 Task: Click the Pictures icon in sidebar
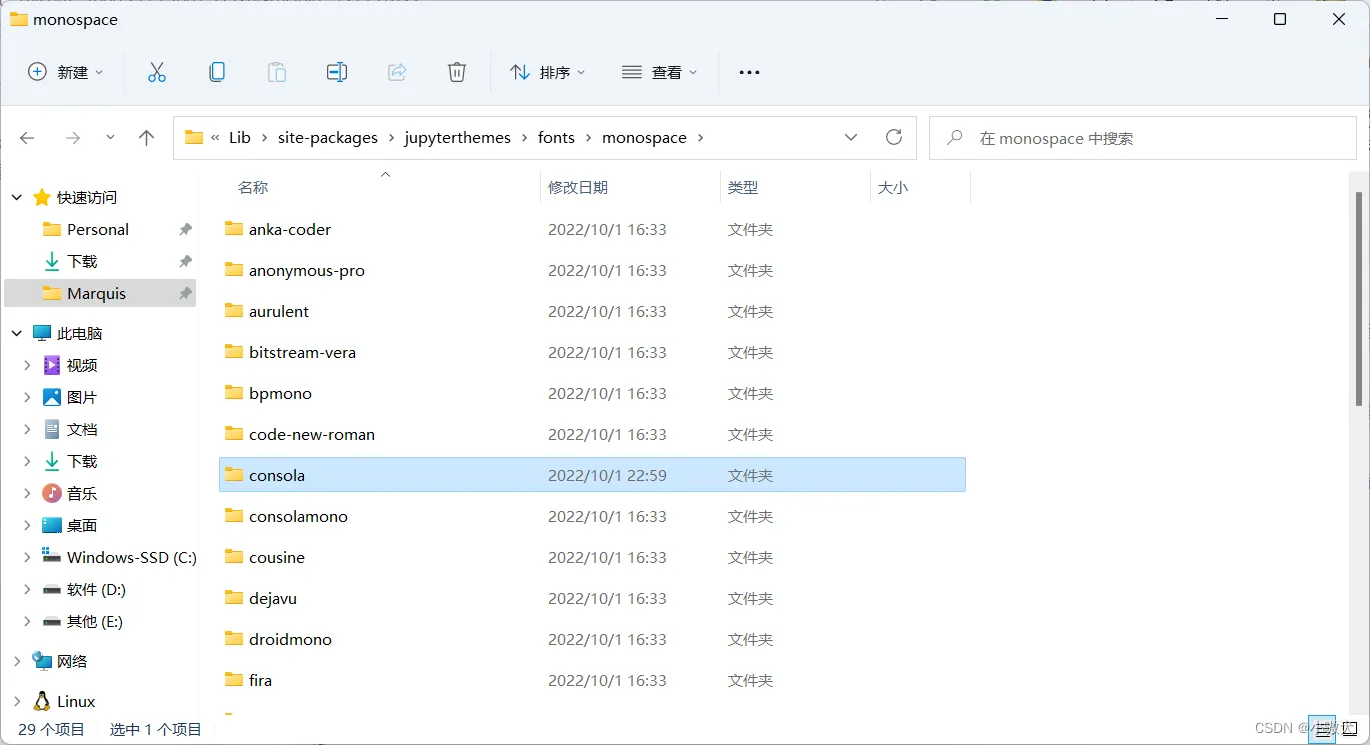[x=52, y=397]
